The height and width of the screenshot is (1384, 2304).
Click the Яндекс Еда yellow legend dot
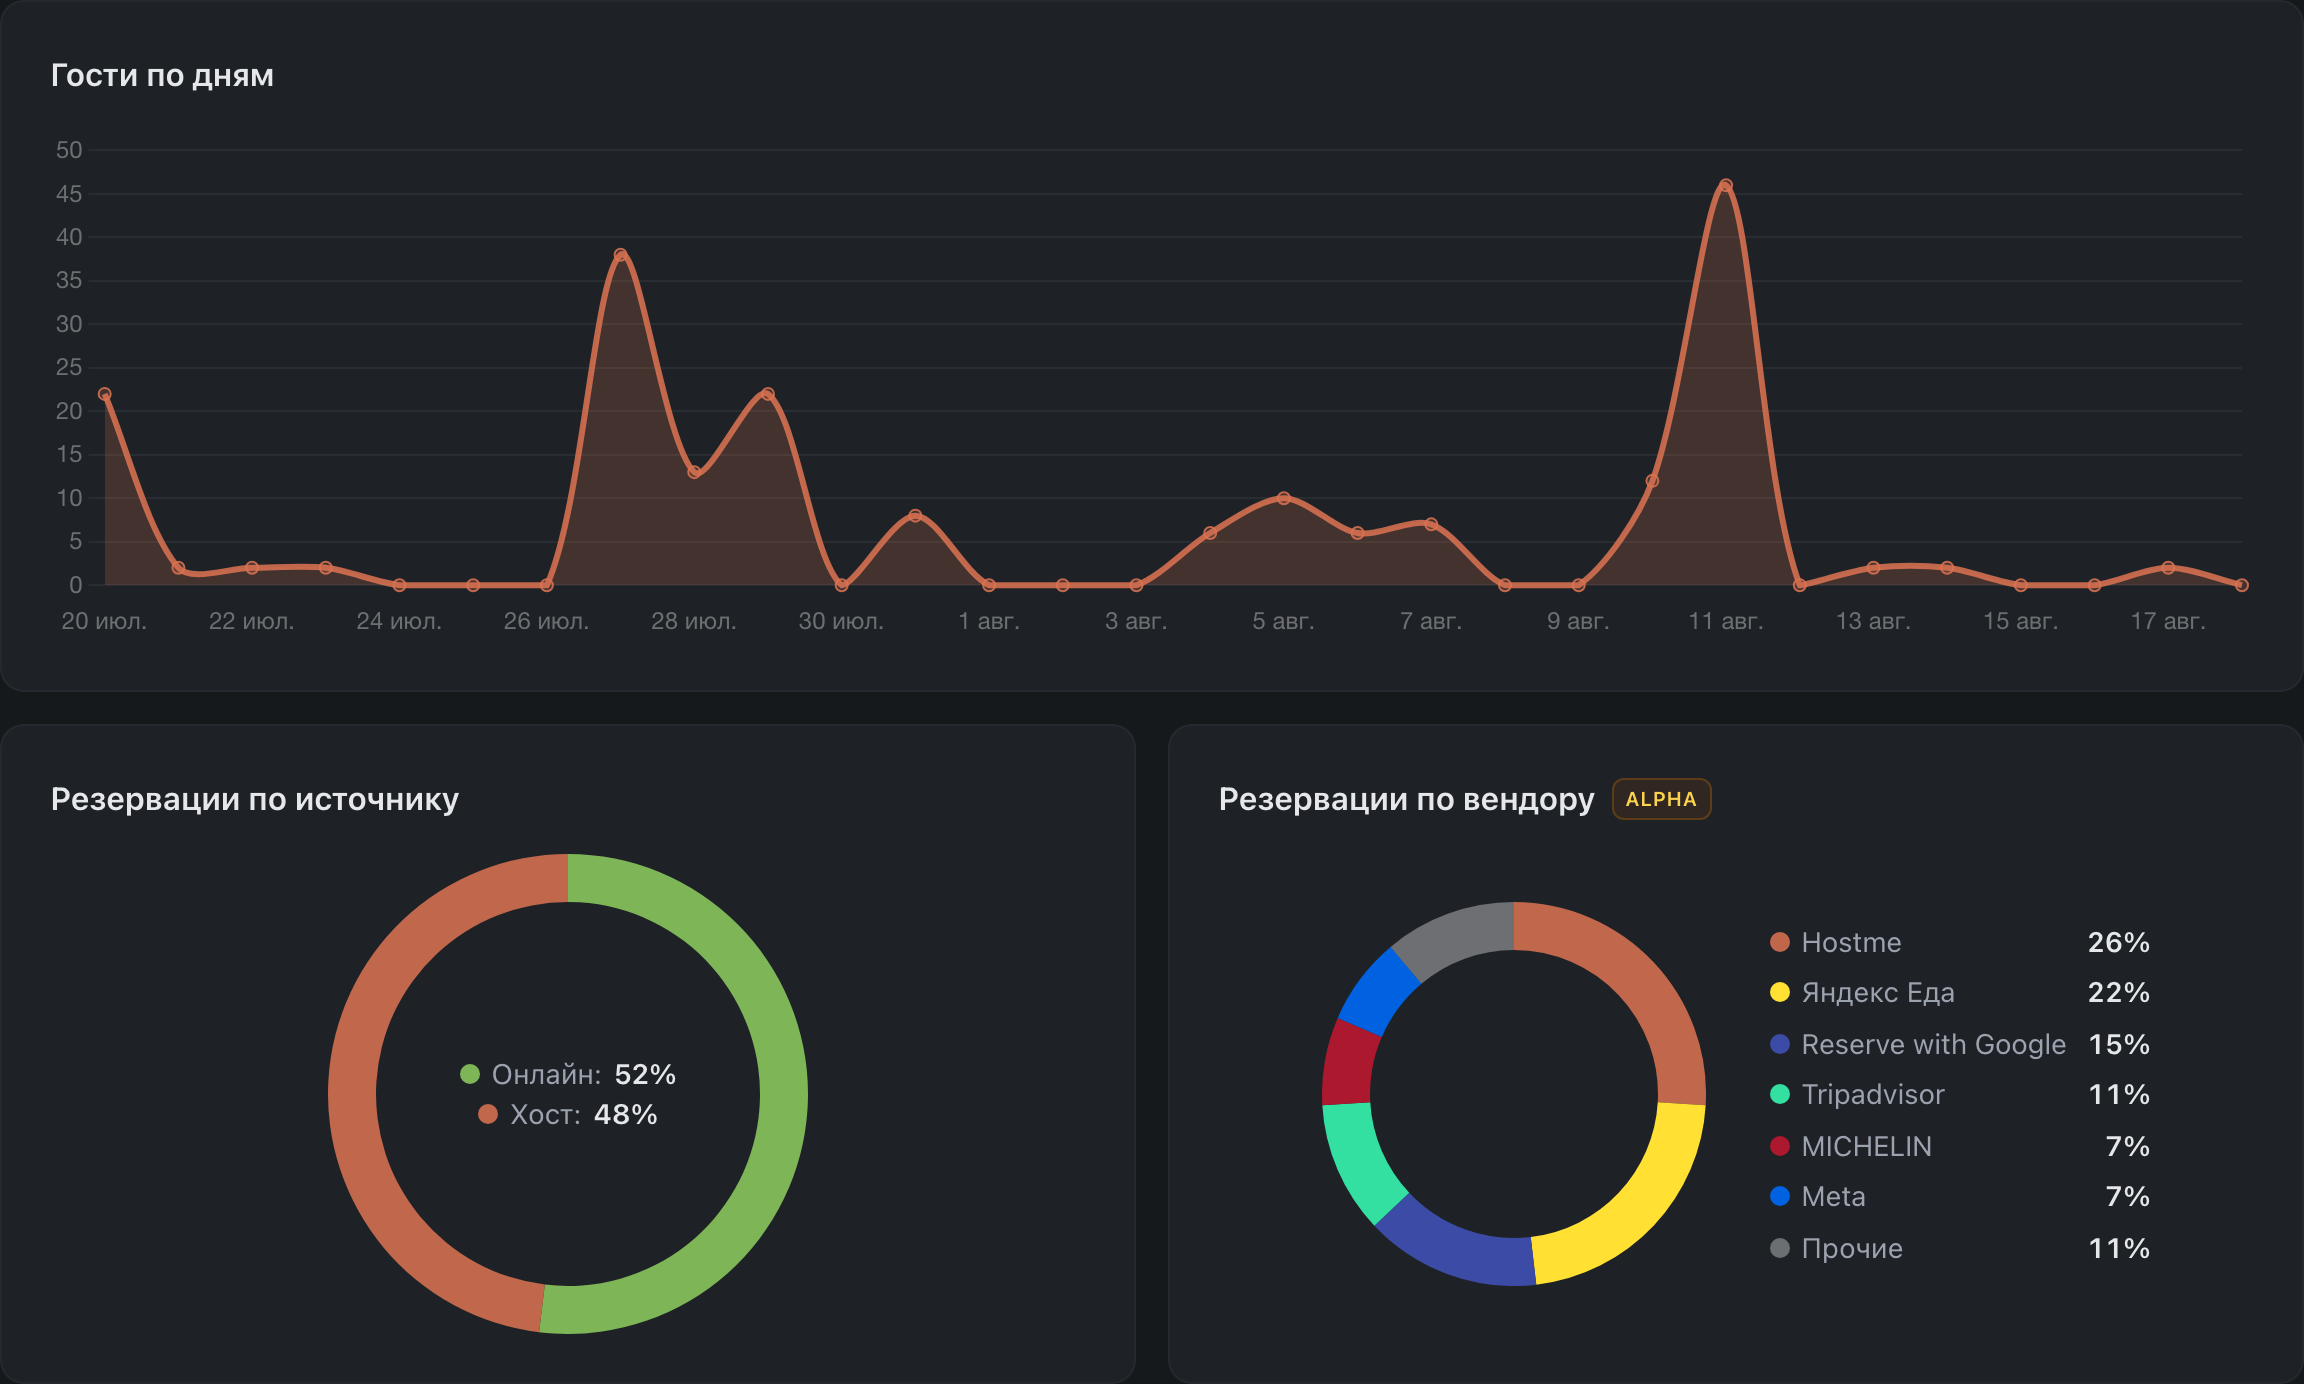[1779, 992]
